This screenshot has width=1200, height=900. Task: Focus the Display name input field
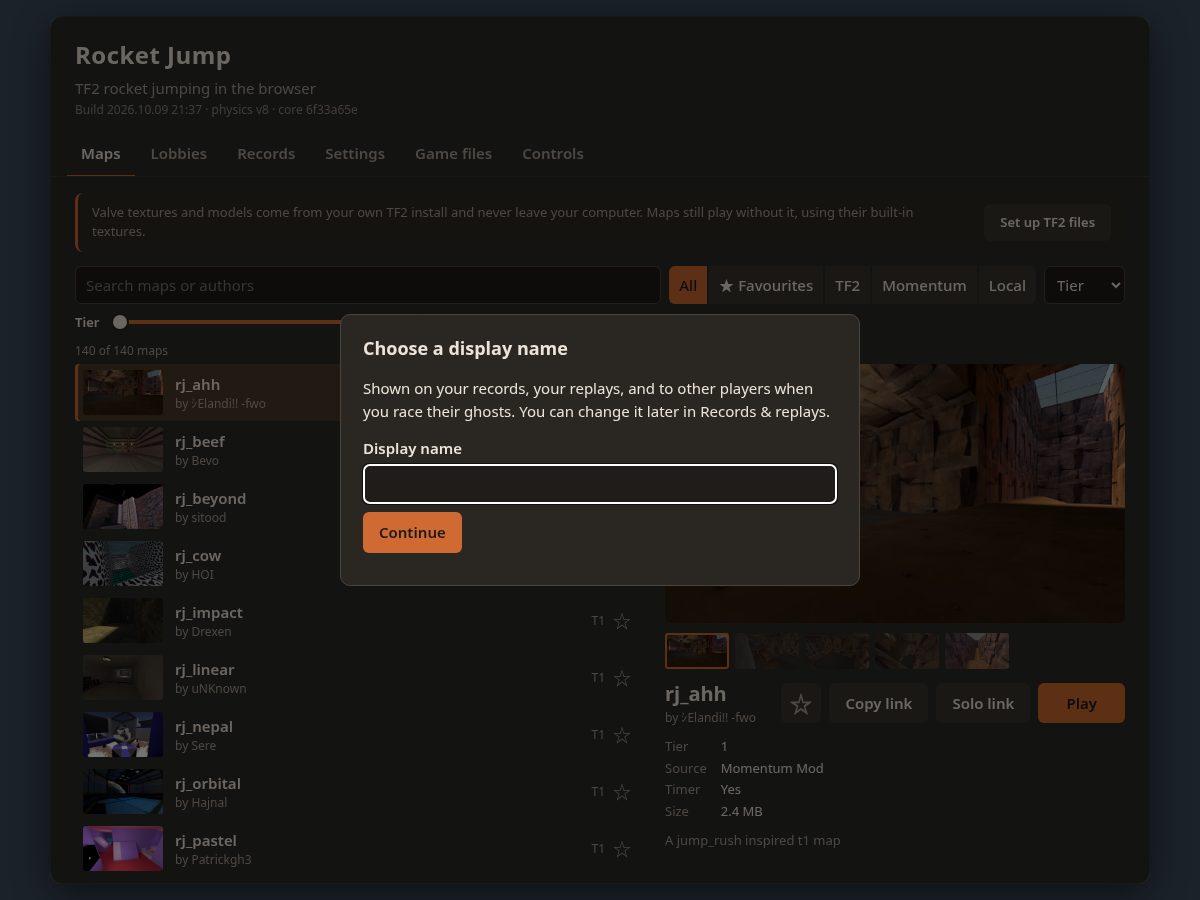[600, 484]
